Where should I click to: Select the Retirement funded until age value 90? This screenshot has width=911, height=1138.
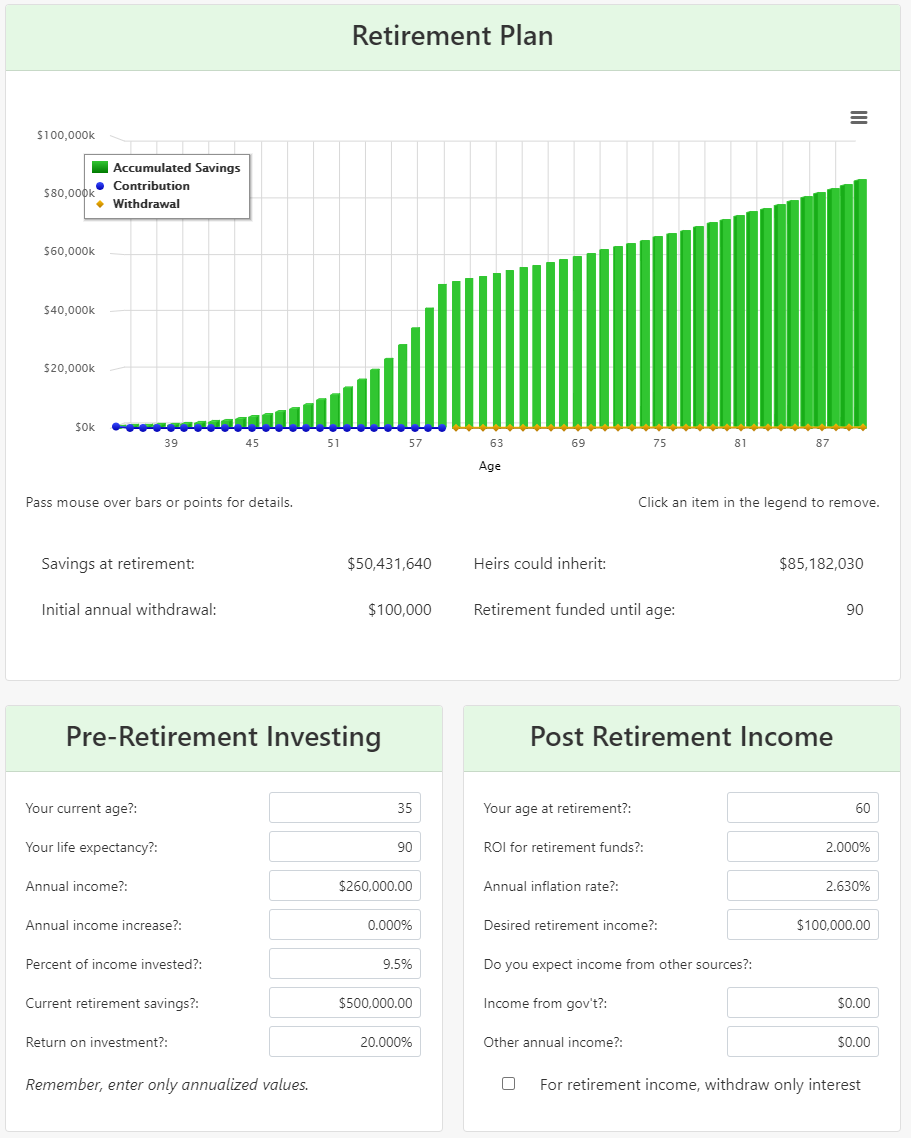[x=855, y=610]
